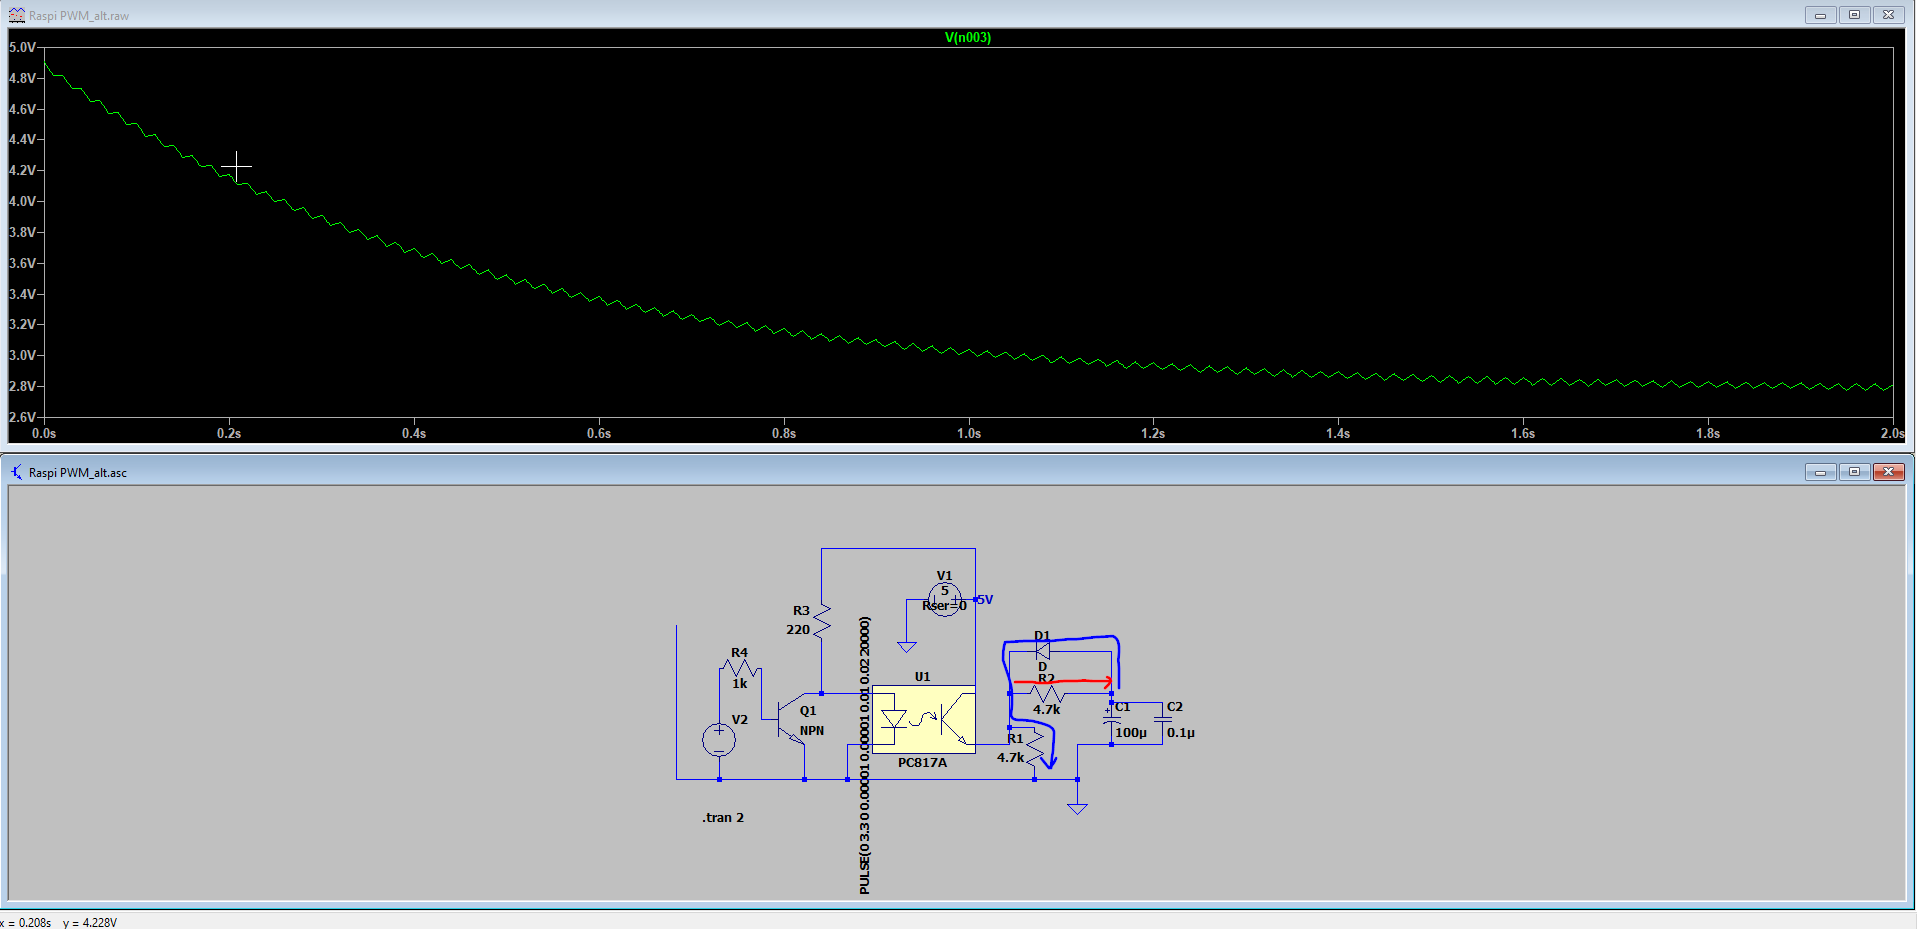Click the V(n003) trace label

(967, 38)
